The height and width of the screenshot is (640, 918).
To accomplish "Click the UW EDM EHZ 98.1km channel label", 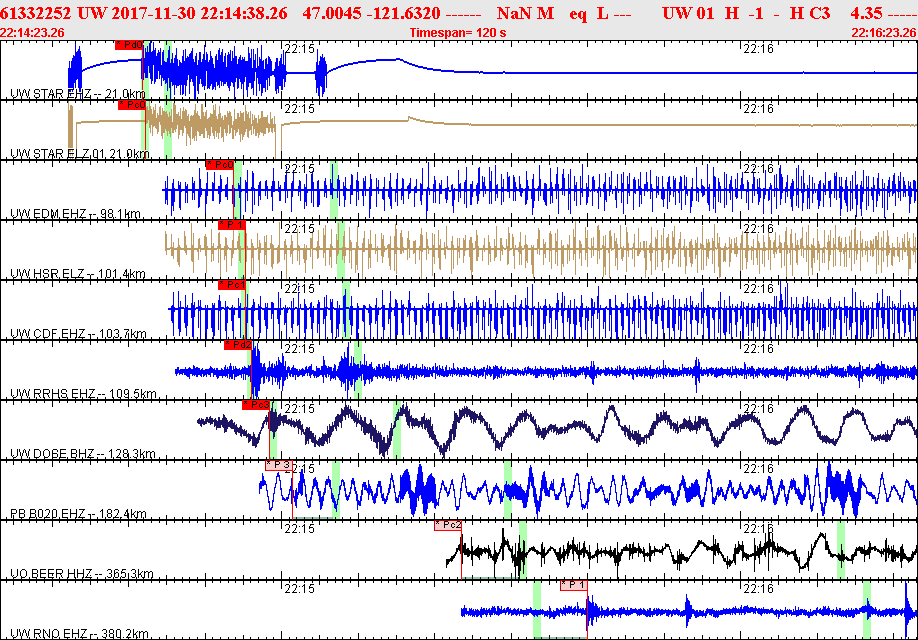I will (74, 214).
